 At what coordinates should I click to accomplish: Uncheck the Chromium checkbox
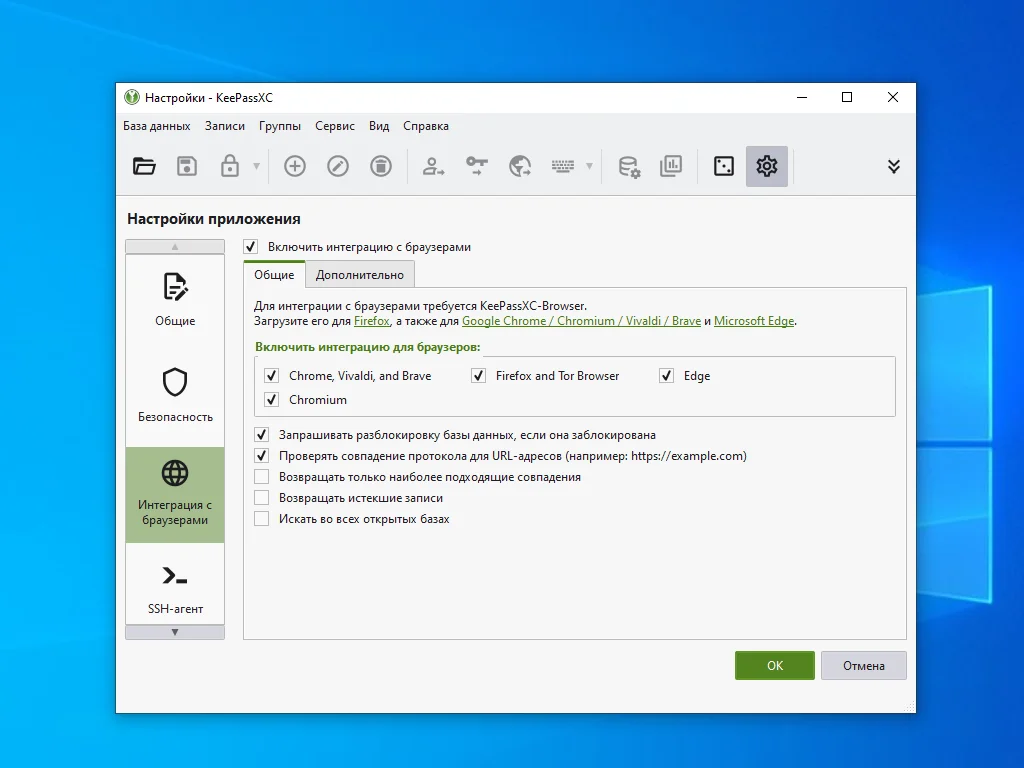tap(272, 400)
